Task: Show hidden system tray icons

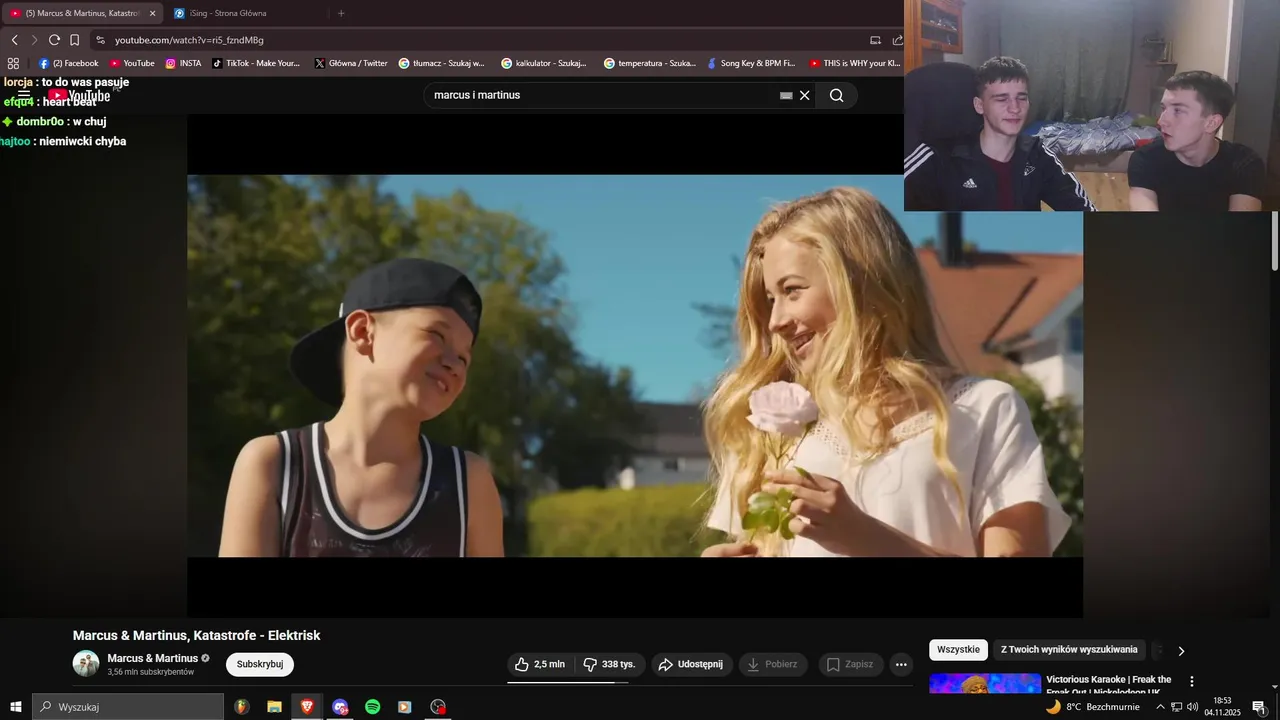Action: pos(1160,707)
